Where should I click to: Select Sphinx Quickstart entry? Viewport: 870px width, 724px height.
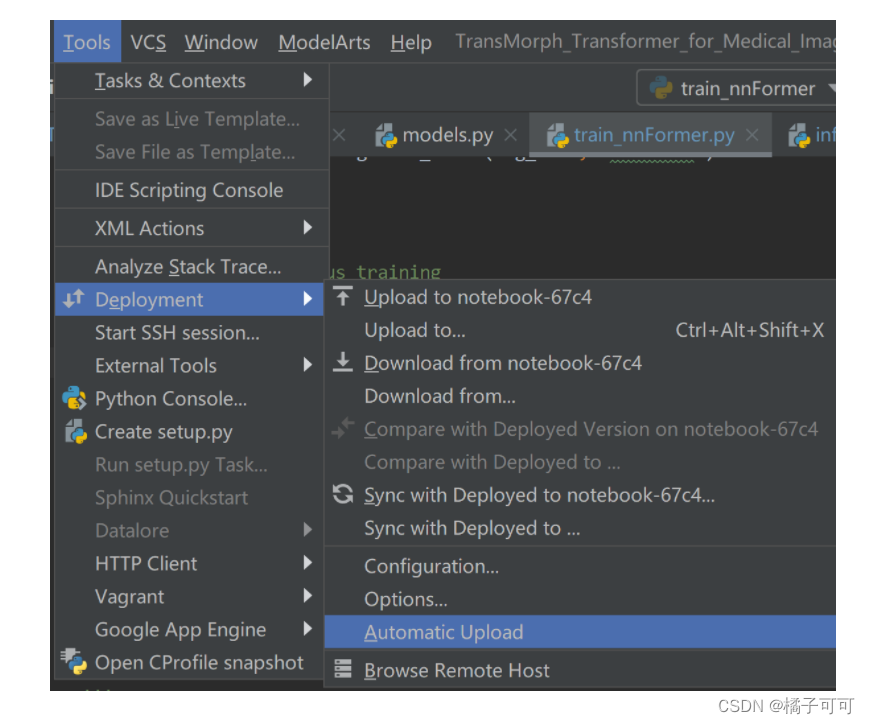pos(189,498)
